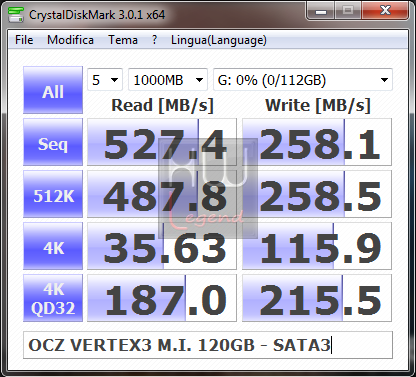Viewport: 416px width, 377px height.
Task: Start the 4K QD32 benchmark test
Action: [x=53, y=298]
